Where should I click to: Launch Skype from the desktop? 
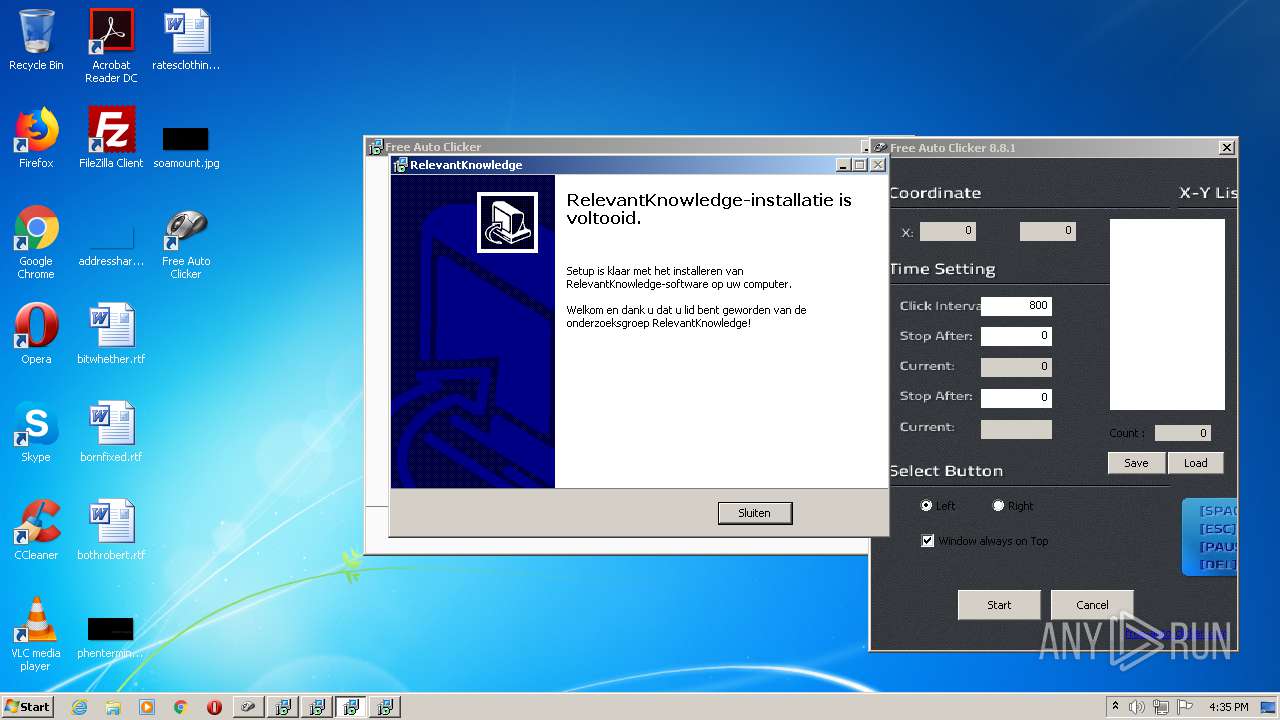[x=36, y=432]
